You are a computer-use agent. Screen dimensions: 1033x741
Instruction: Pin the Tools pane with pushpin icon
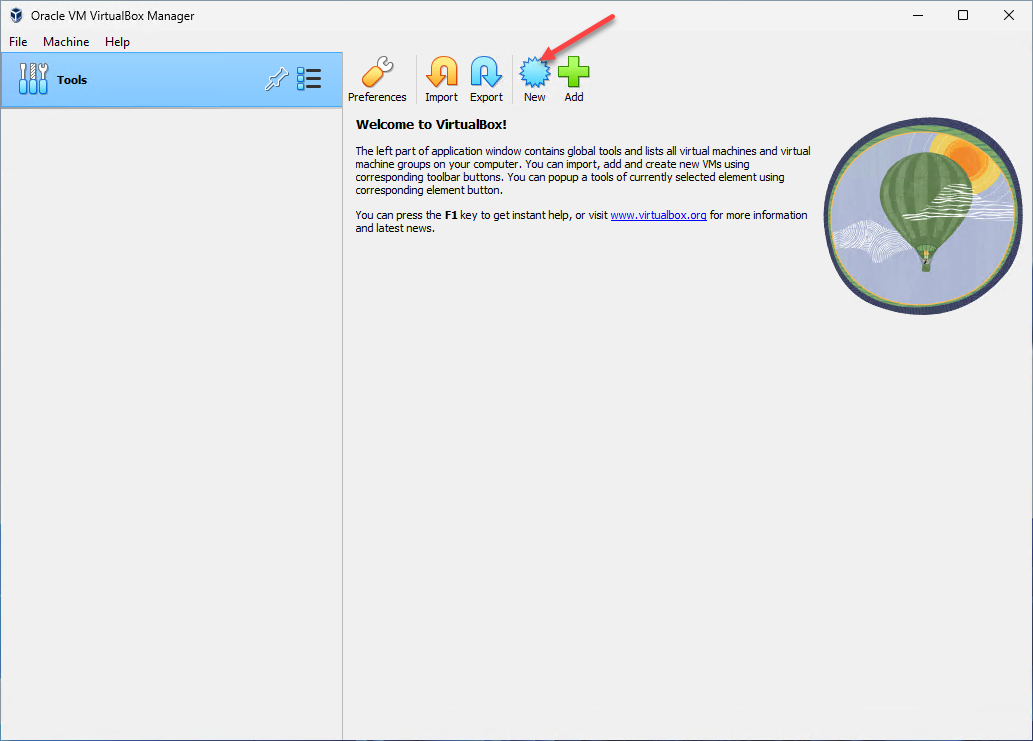(277, 79)
